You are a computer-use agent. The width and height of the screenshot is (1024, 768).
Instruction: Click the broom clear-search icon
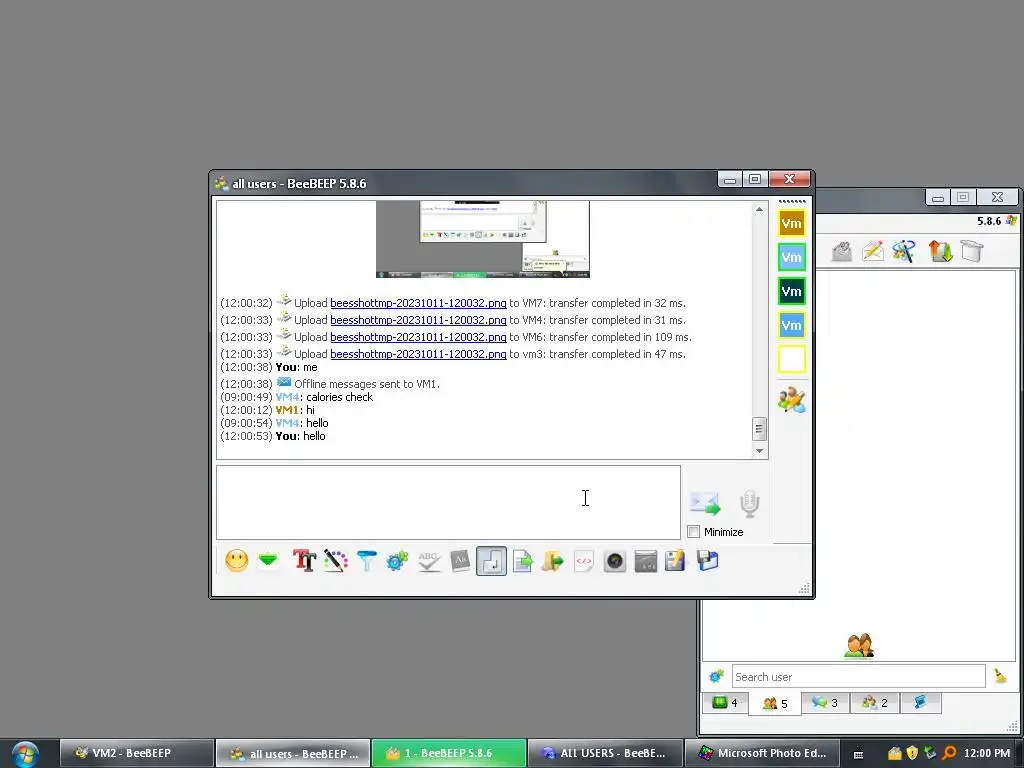[x=1000, y=676]
